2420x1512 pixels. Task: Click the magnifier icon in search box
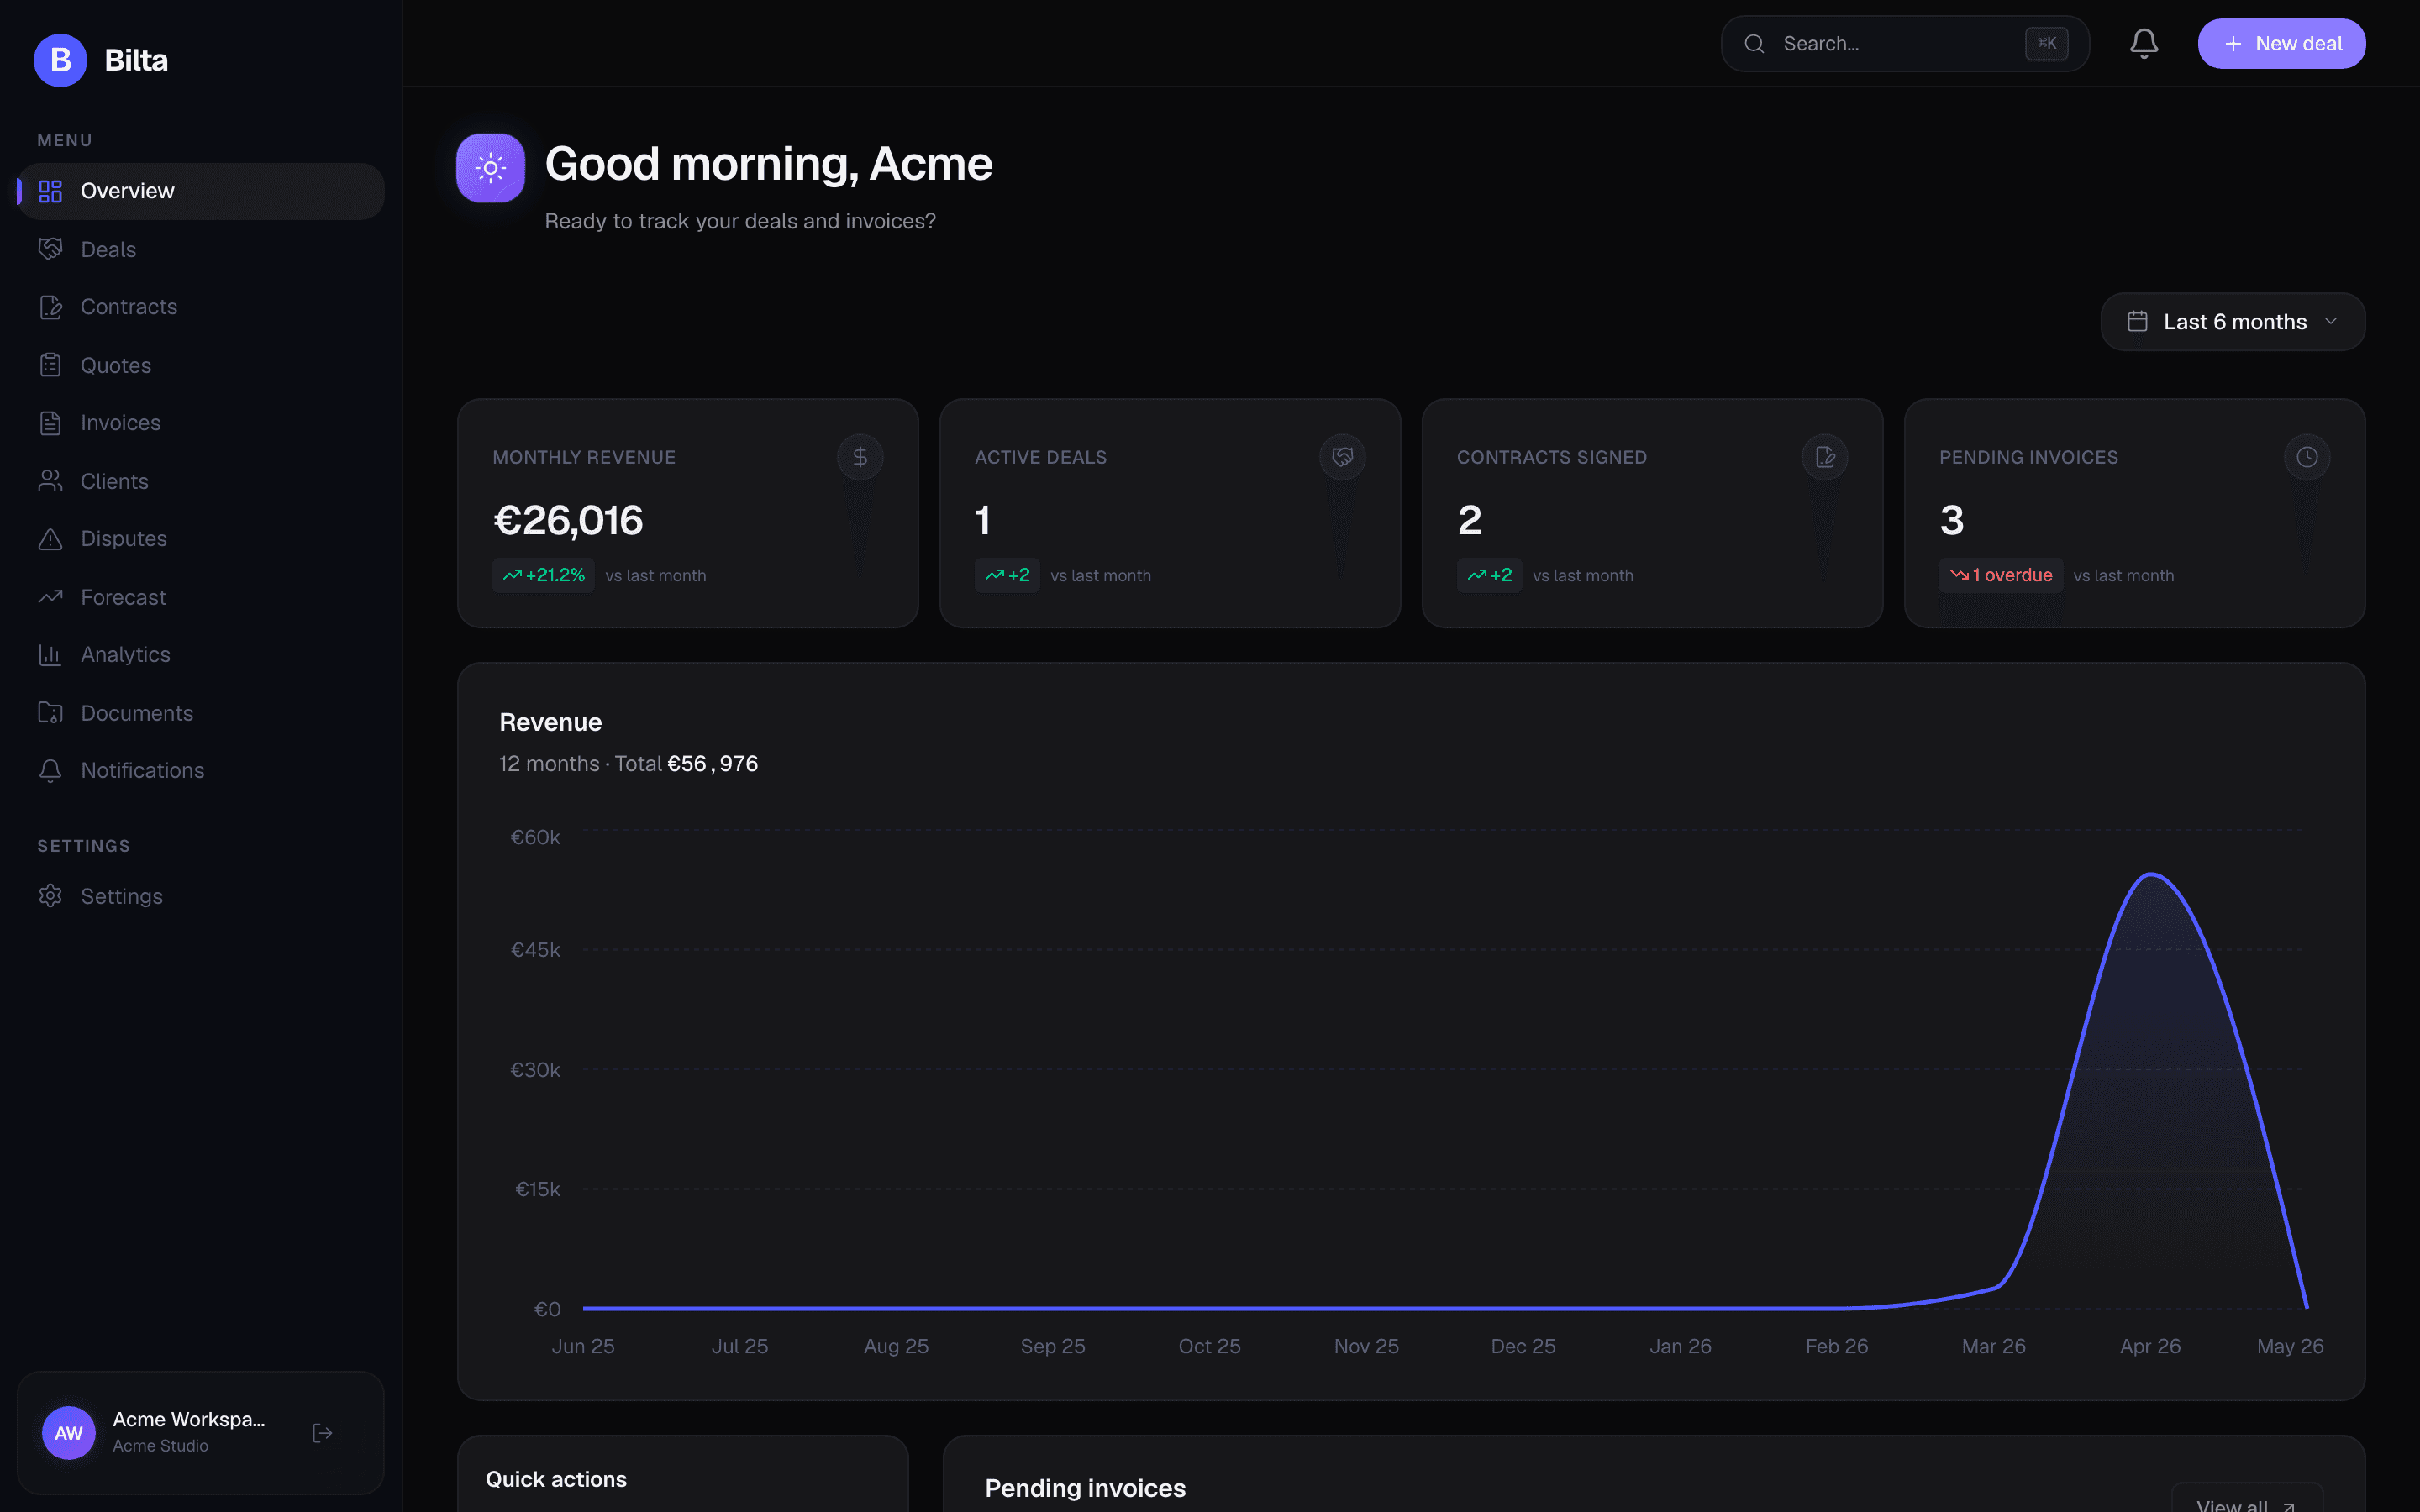click(1754, 43)
